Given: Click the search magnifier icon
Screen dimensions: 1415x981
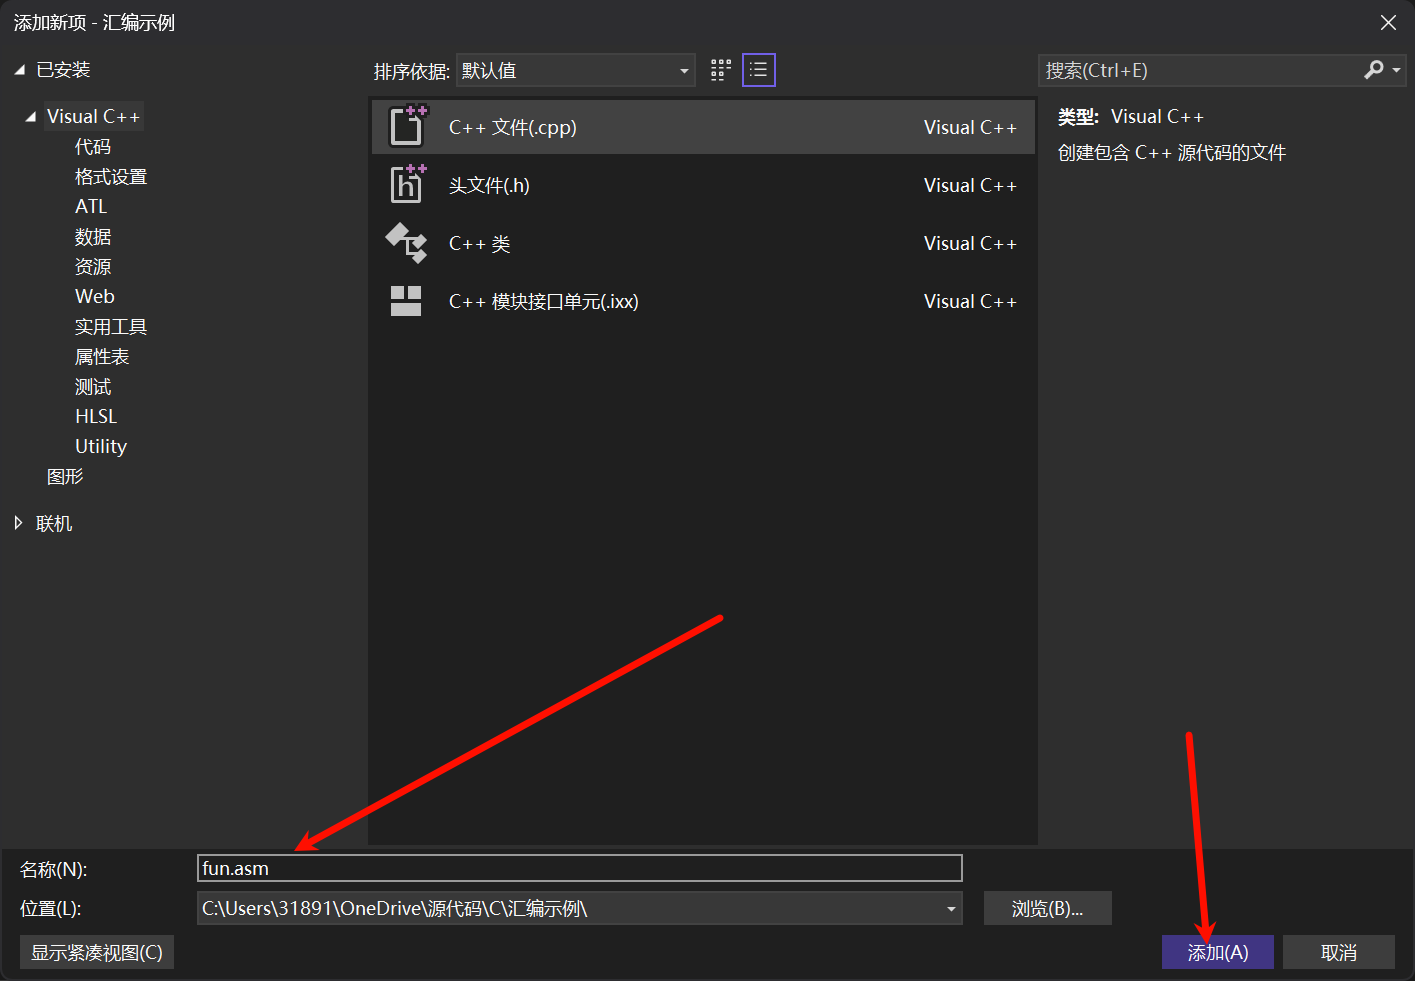Looking at the screenshot, I should coord(1374,70).
